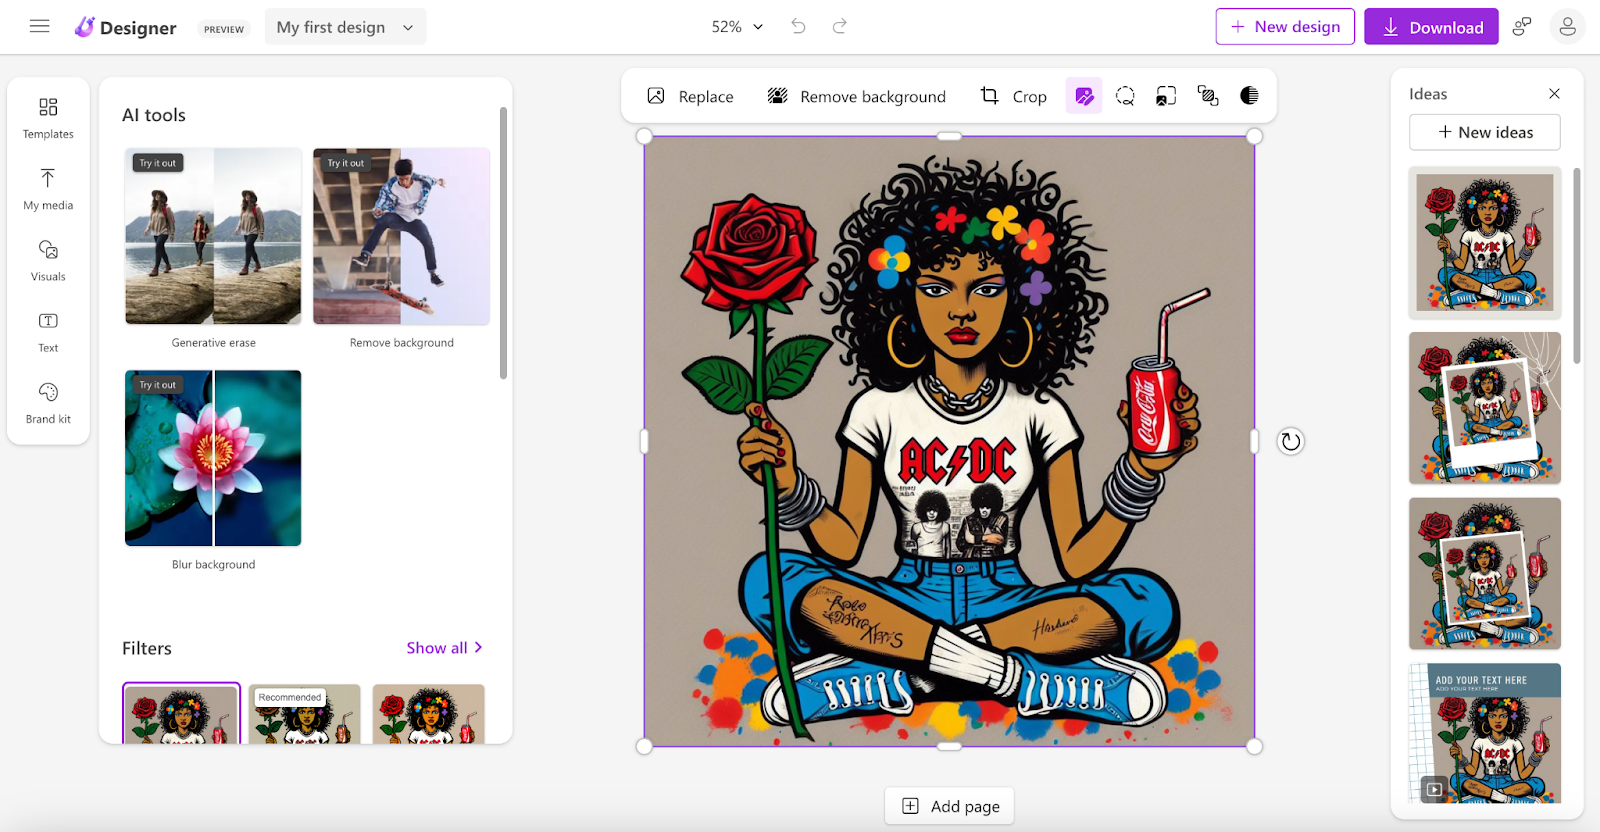Click the set as background icon
Image resolution: width=1600 pixels, height=832 pixels.
tap(1166, 96)
